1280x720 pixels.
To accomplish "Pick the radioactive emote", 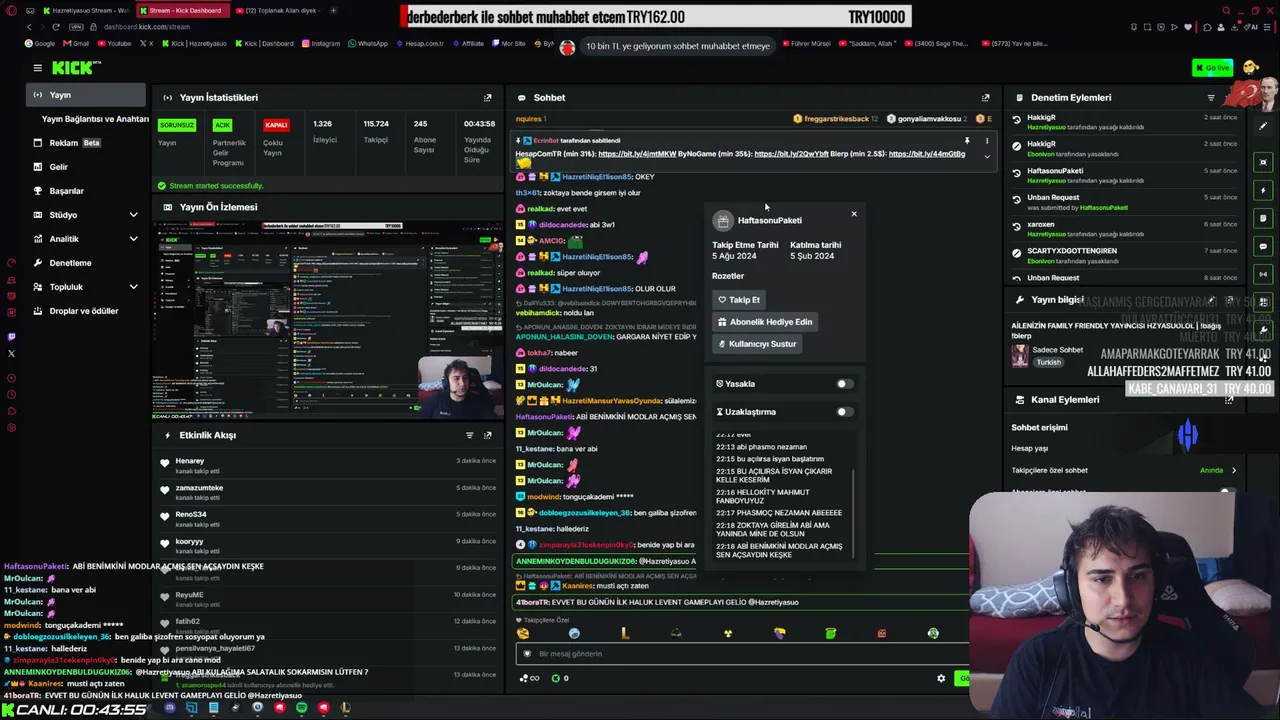I will tap(728, 633).
